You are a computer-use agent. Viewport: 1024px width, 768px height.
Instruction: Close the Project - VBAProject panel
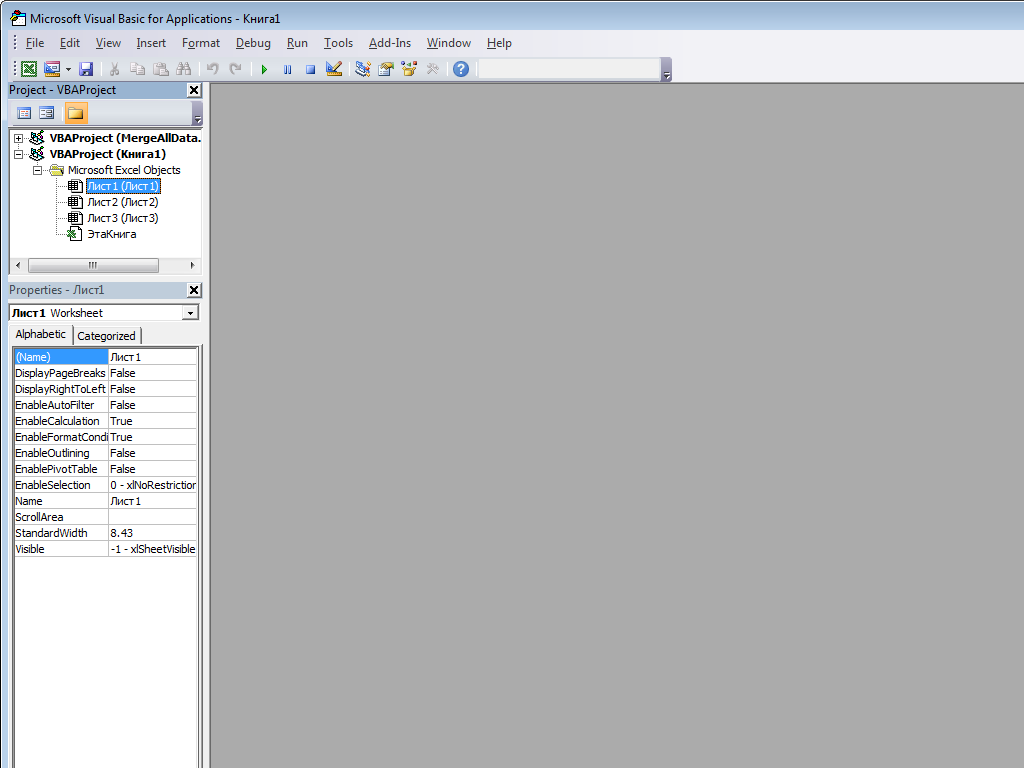pyautogui.click(x=194, y=90)
